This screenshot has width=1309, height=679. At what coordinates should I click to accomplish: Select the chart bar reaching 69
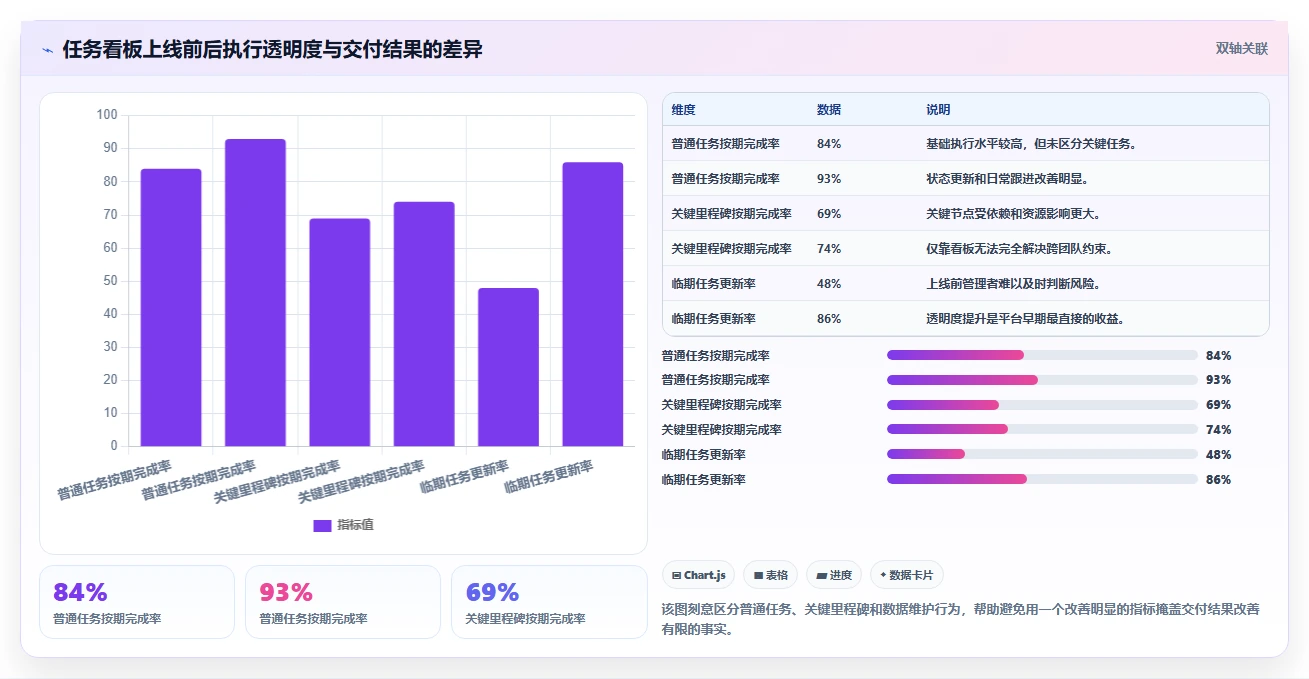[x=339, y=332]
